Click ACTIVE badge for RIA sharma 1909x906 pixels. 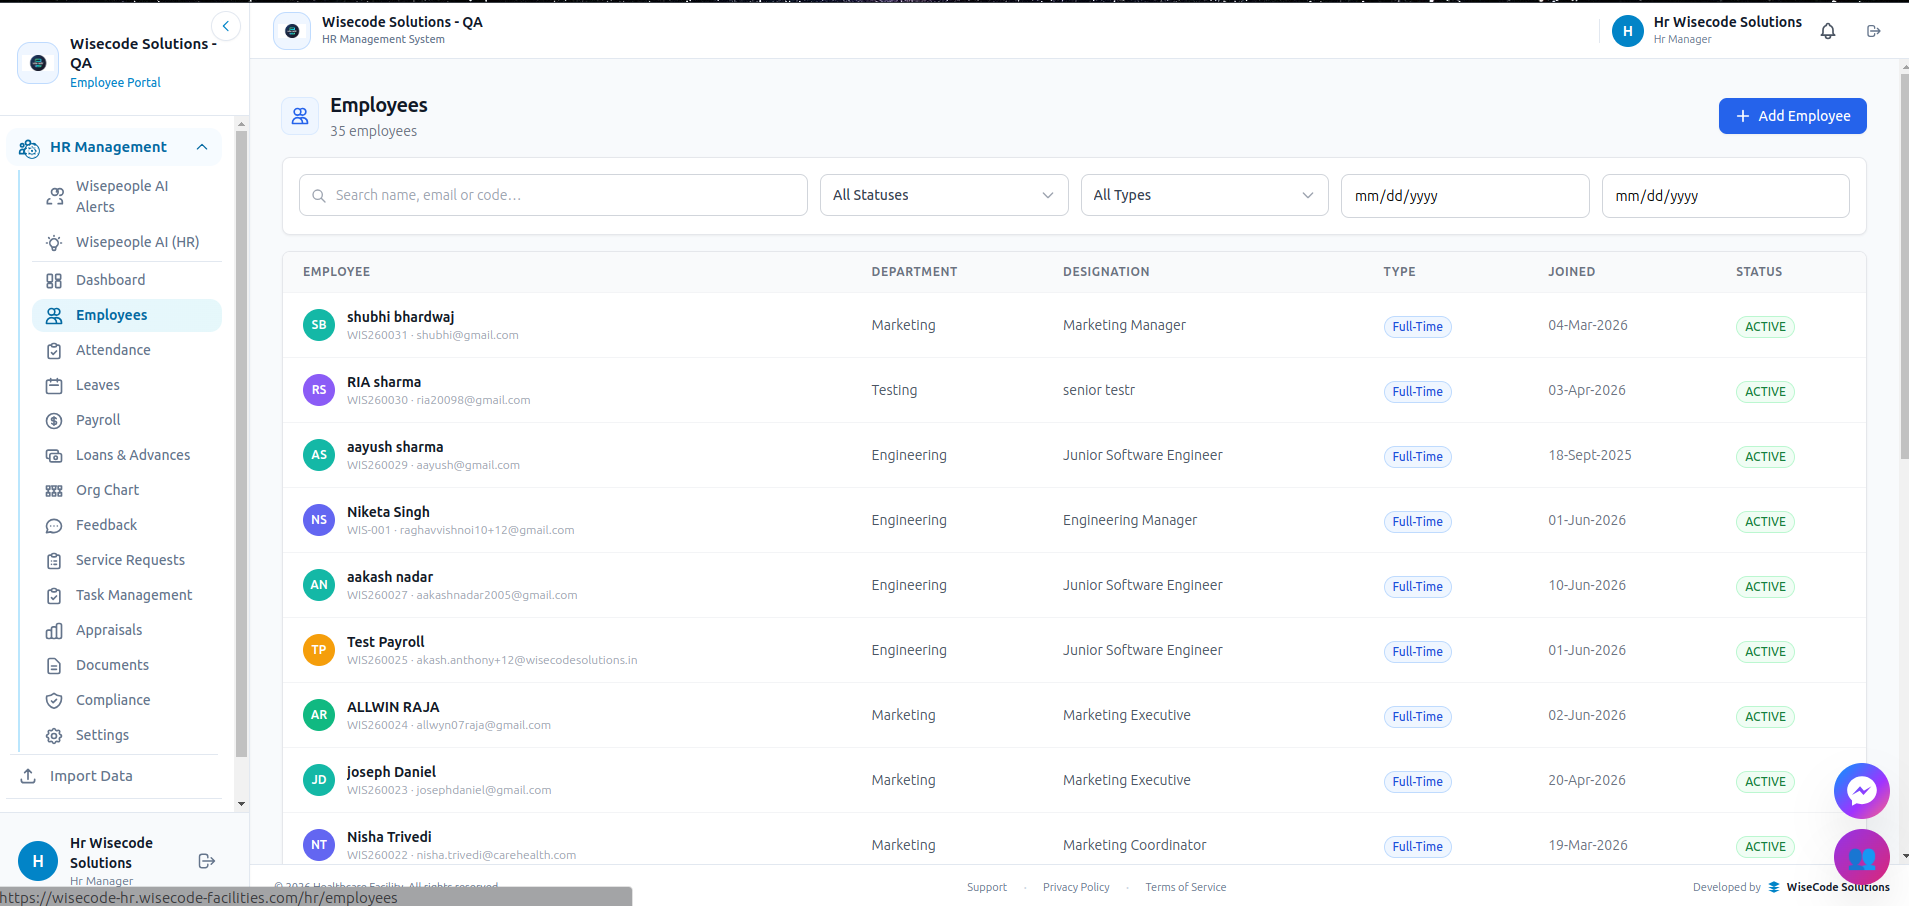point(1765,392)
